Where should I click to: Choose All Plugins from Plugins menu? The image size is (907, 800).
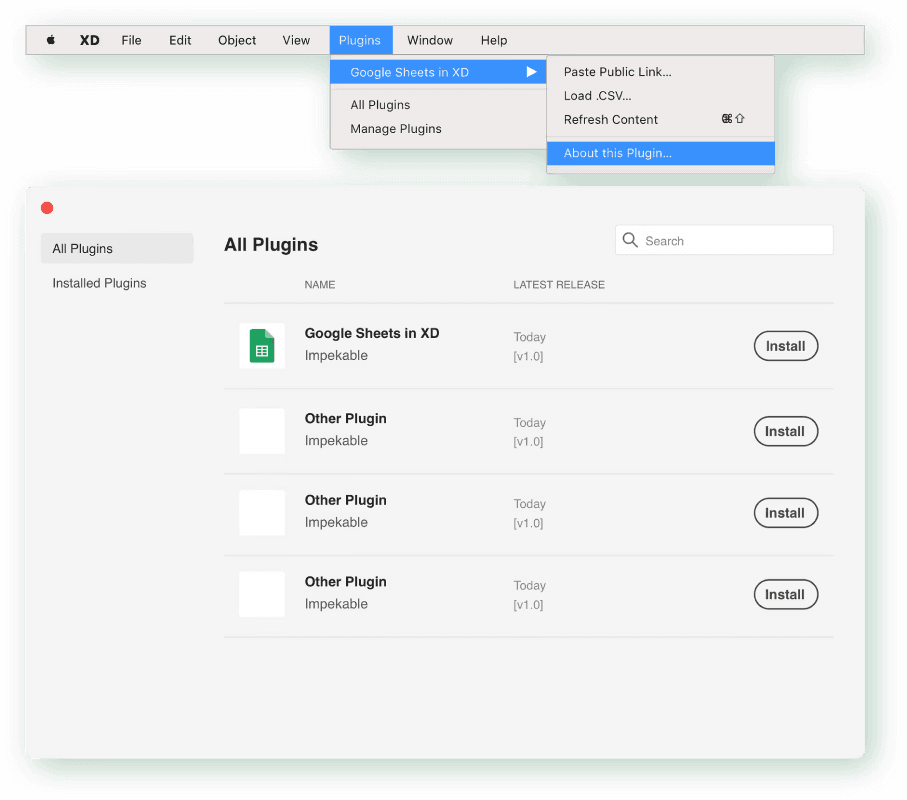coord(380,105)
